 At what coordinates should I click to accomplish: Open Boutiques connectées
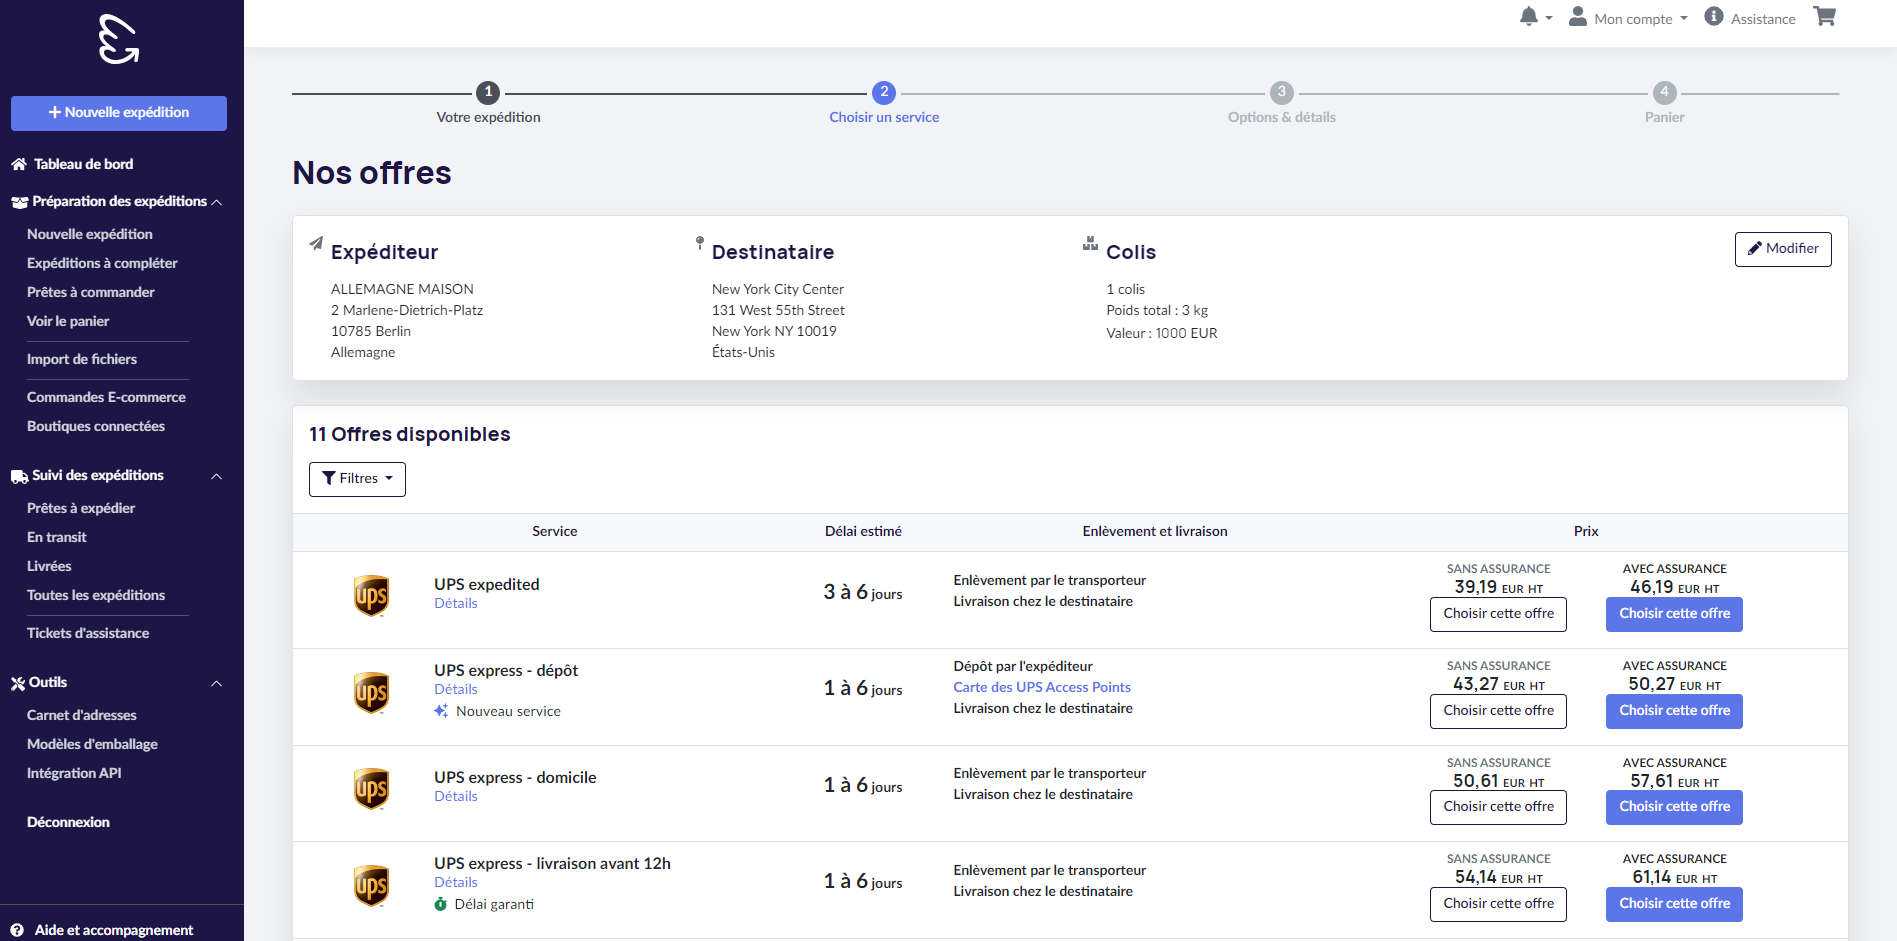[96, 426]
